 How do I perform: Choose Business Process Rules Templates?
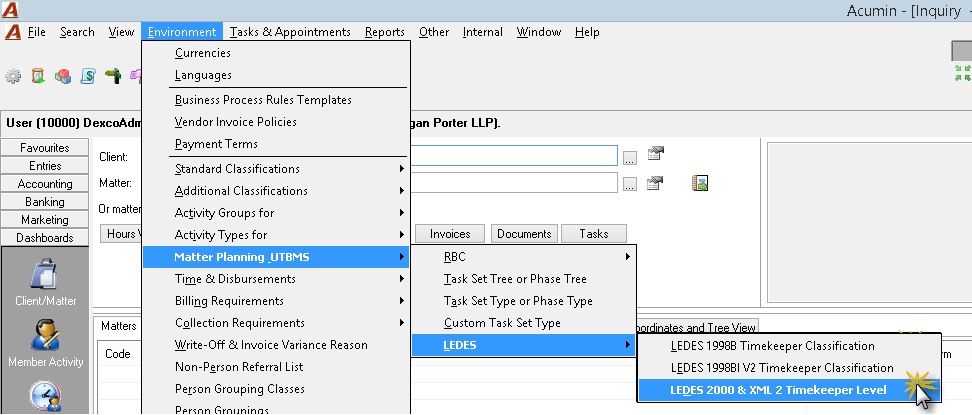pos(275,100)
